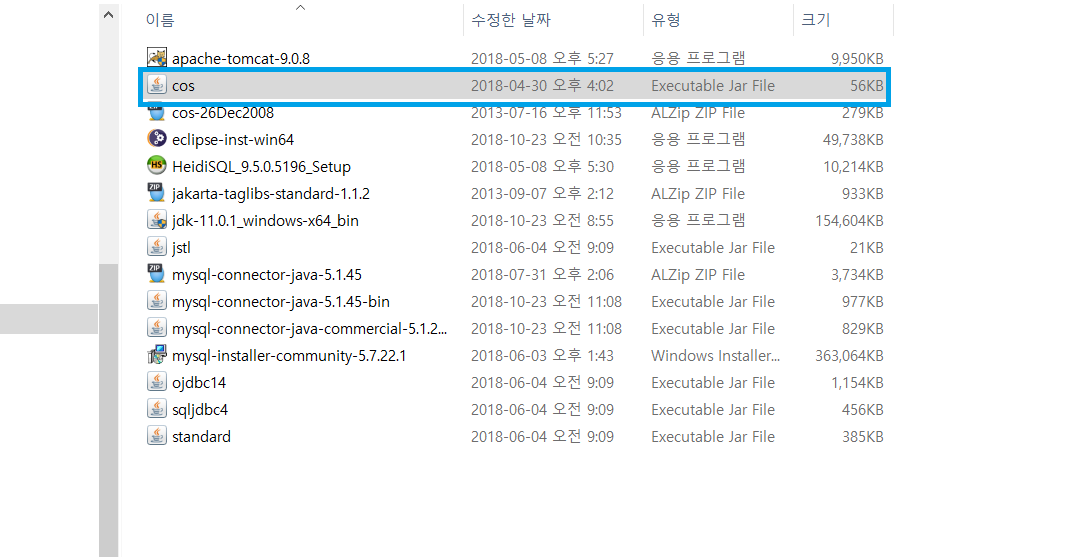1076x557 pixels.
Task: Click the mysql-installer-community-5.7.22.1 icon
Action: click(x=156, y=355)
